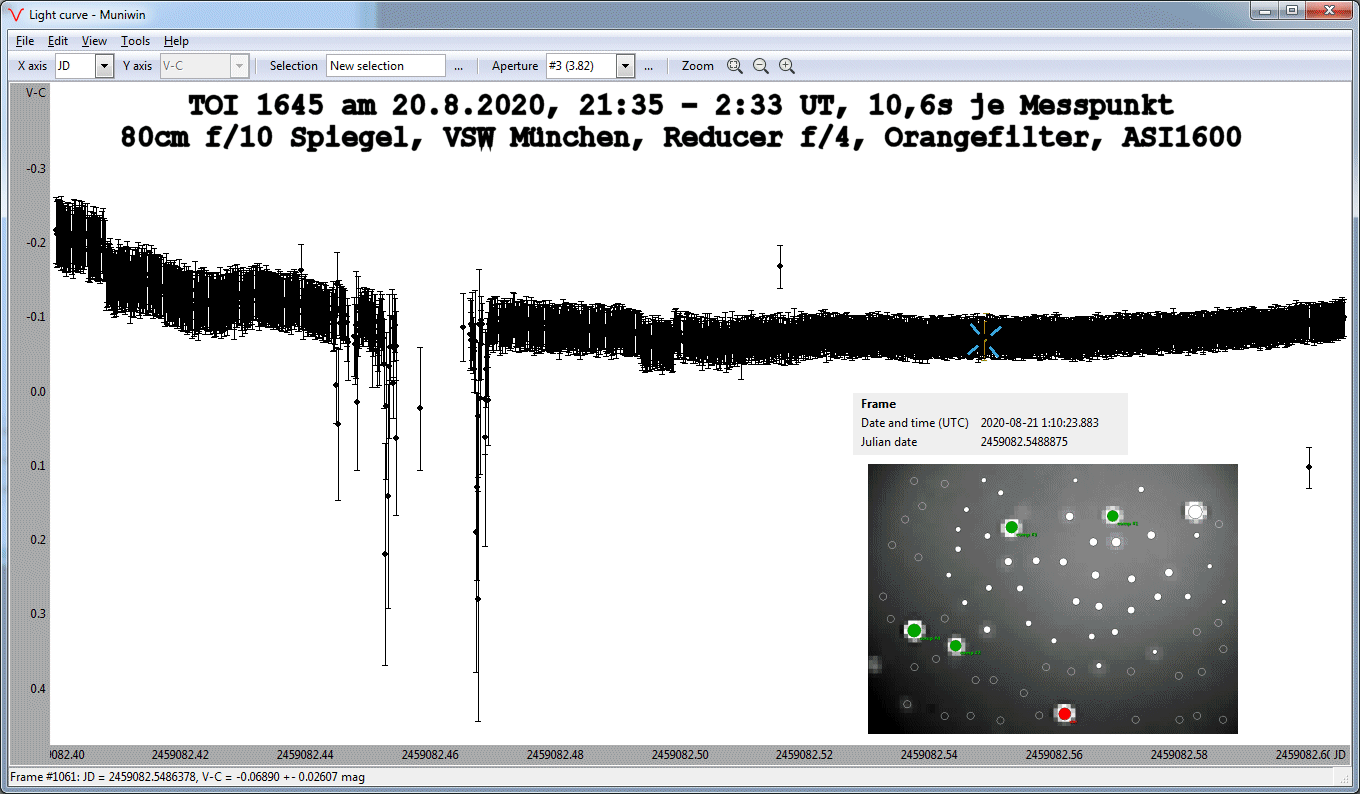Maximize the Light curve window
Screen dimensions: 1360x794
tap(1291, 10)
